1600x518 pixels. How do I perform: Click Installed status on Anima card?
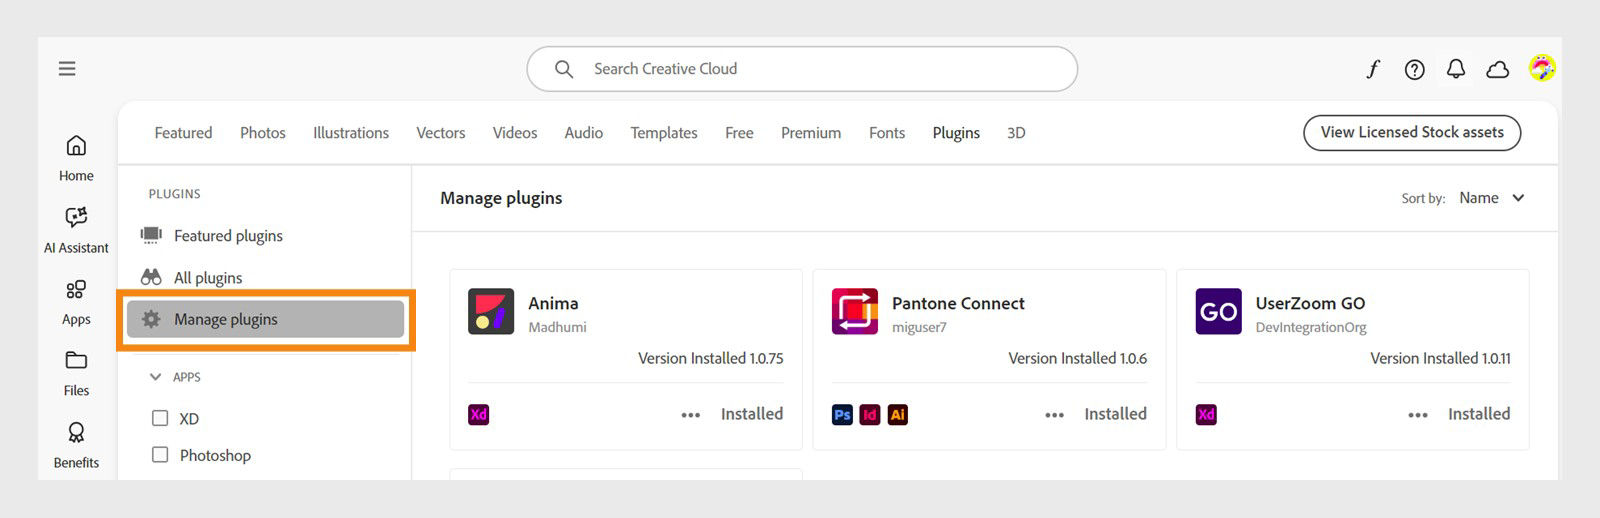click(752, 414)
